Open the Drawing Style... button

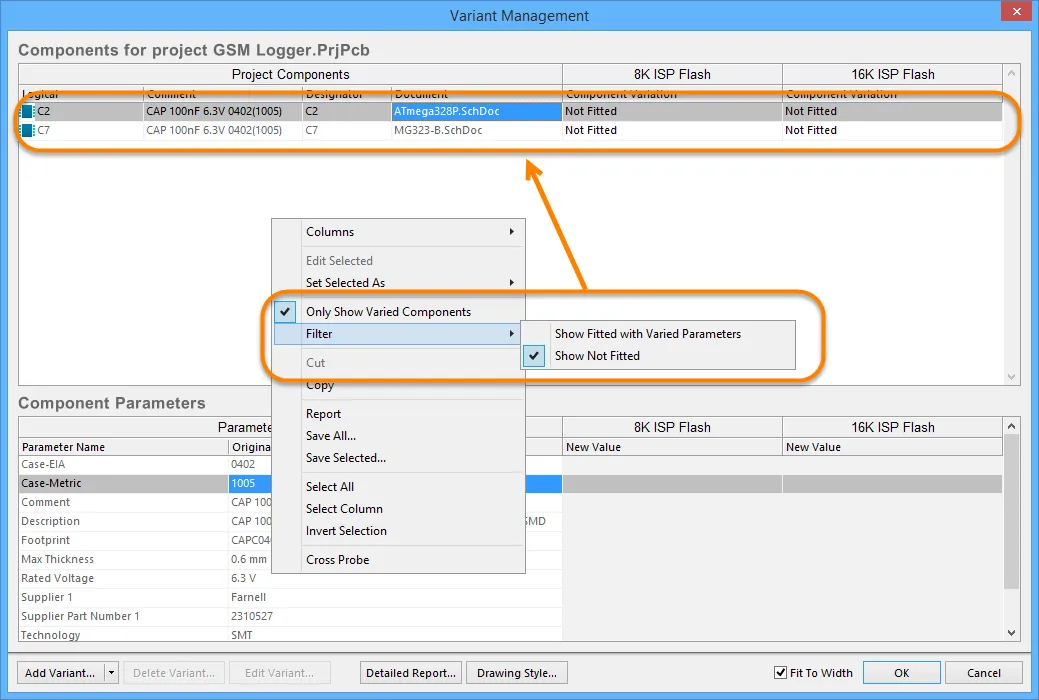(517, 673)
